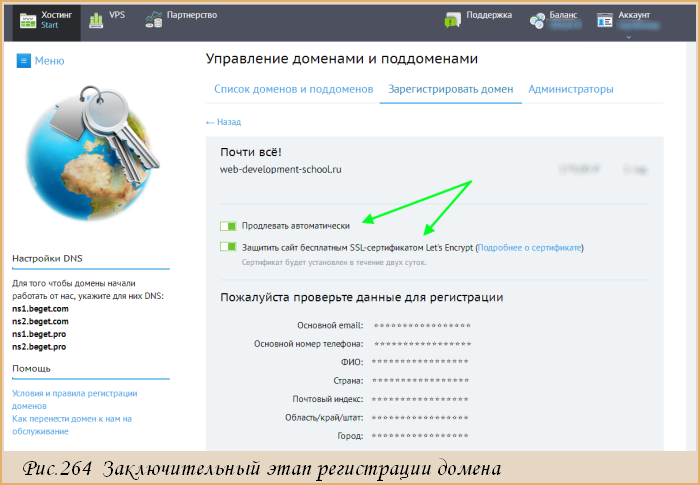
Task: Toggle Let's Encrypt SSL certificate switch
Action: pos(228,247)
